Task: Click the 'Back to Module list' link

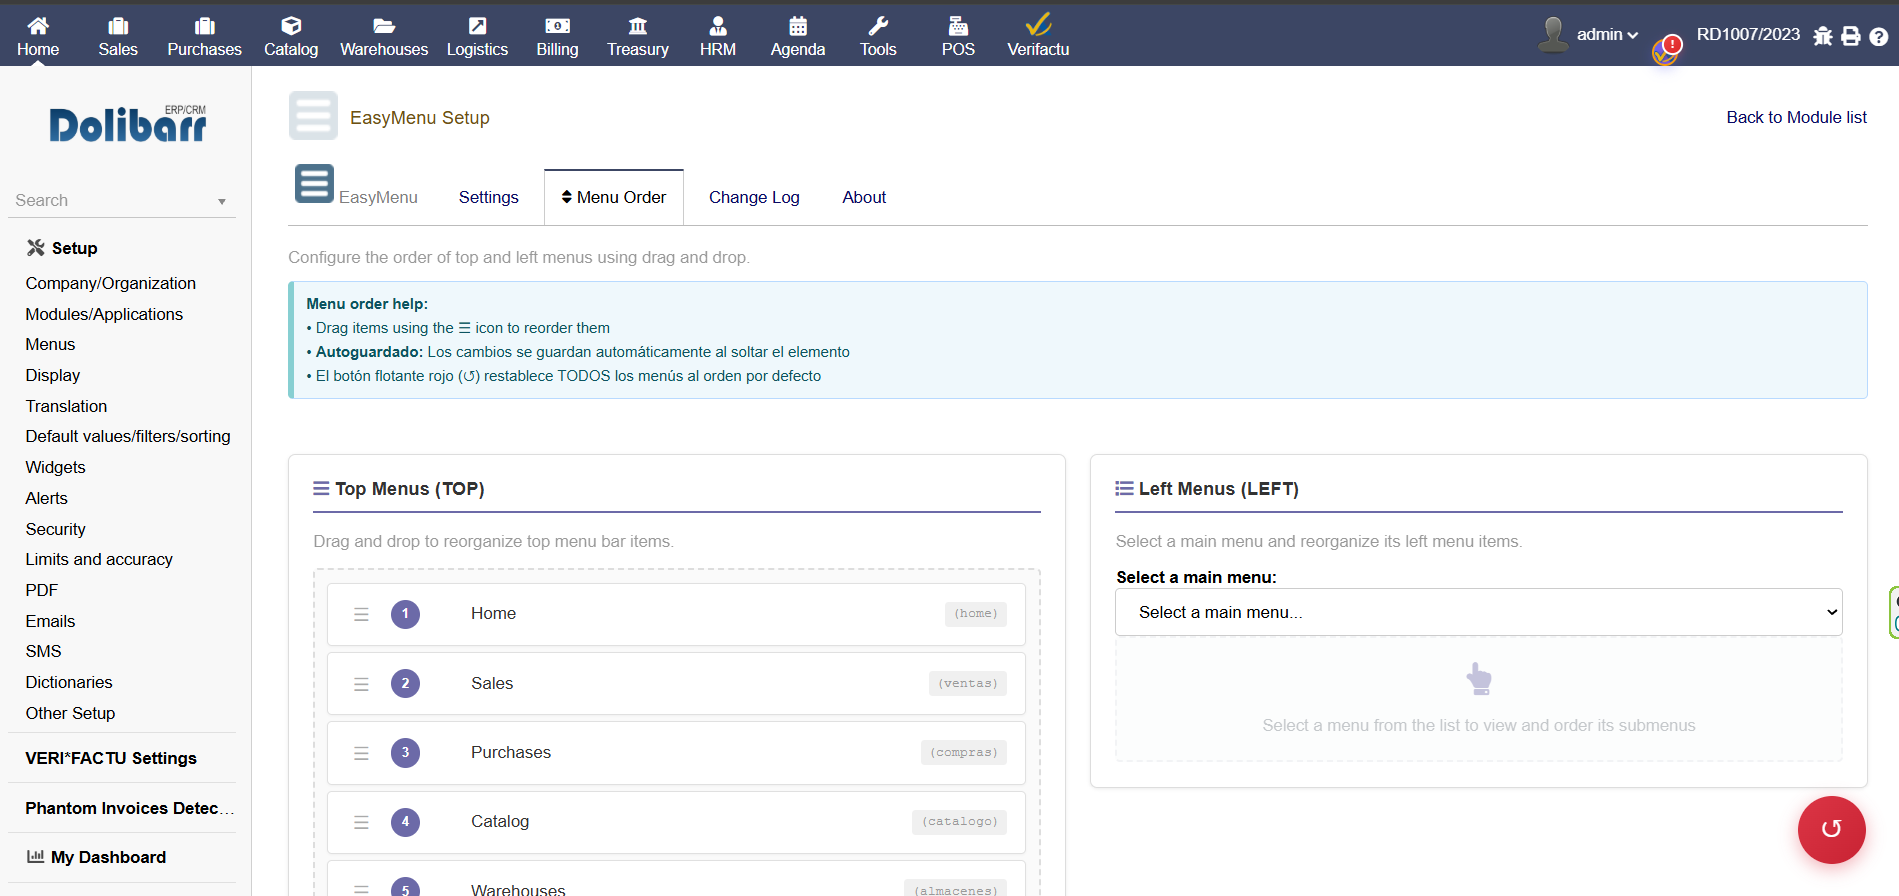Action: pos(1796,117)
